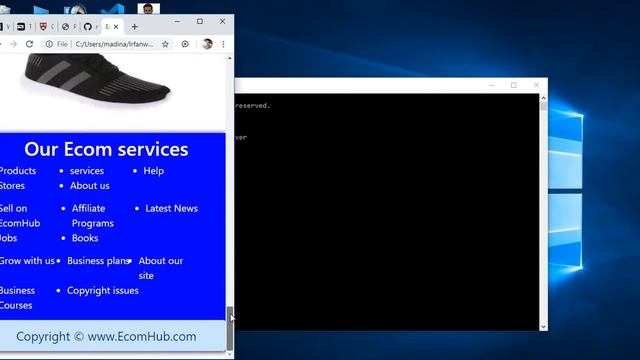This screenshot has height=360, width=640.
Task: Reload the page in Chrome
Action: click(x=29, y=44)
